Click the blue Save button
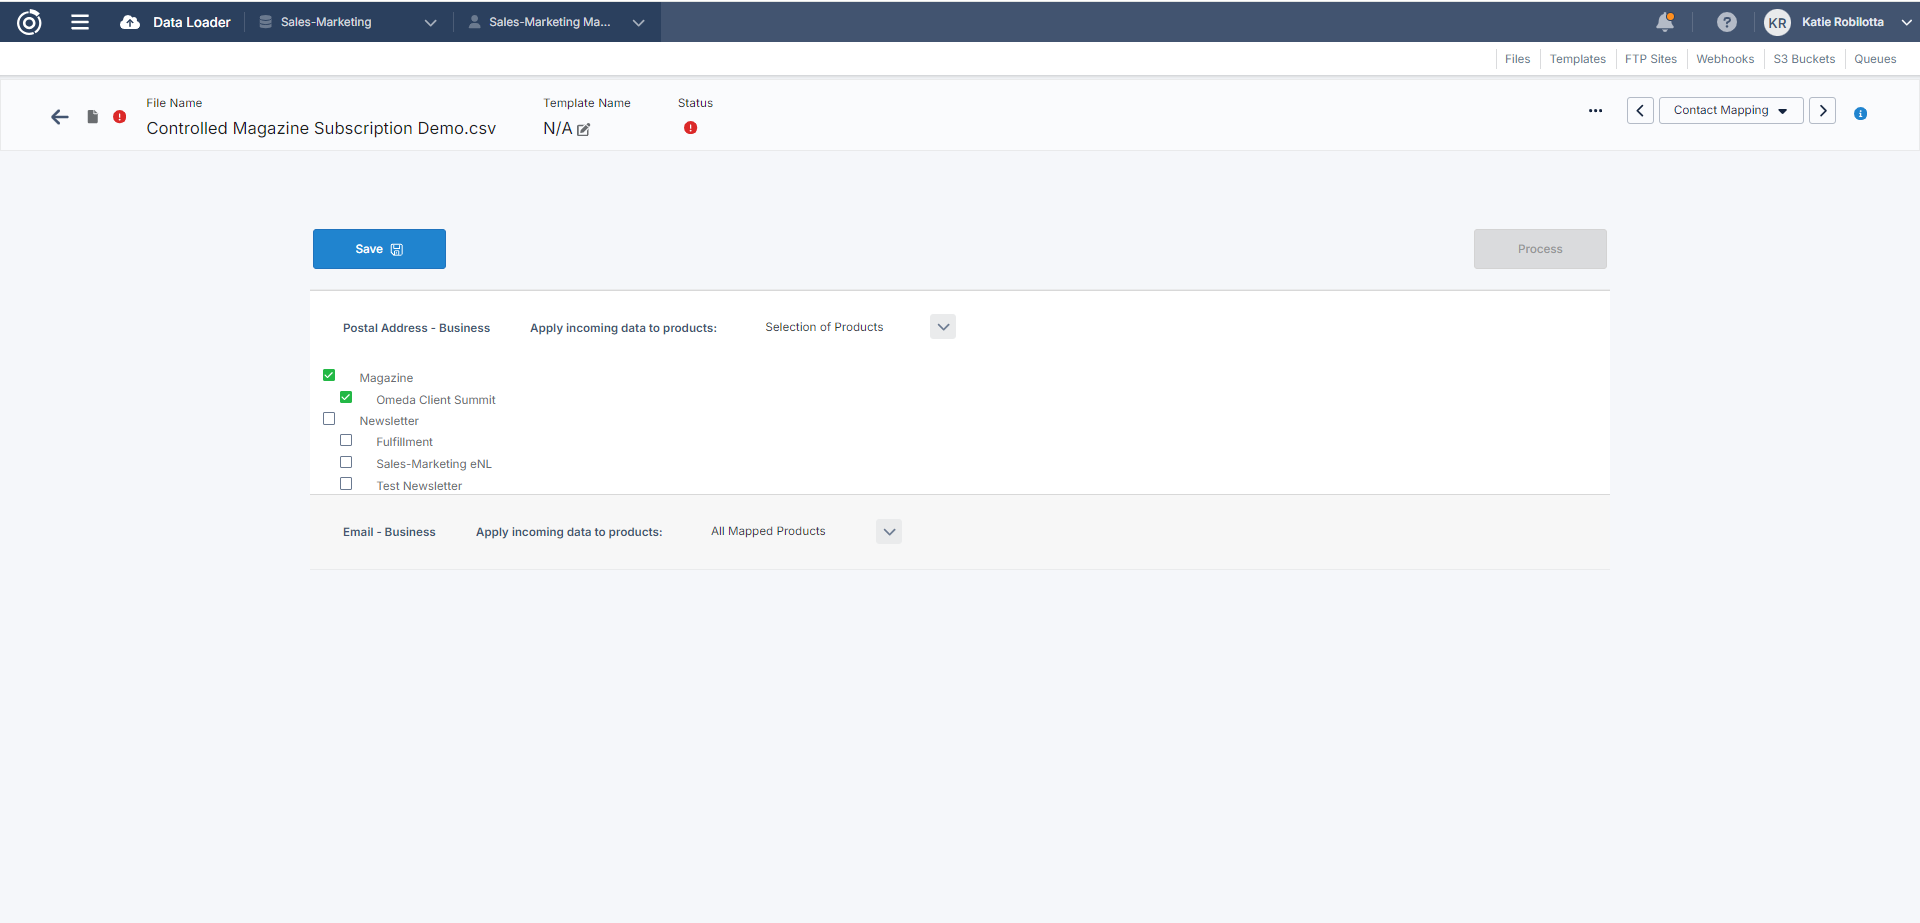This screenshot has height=923, width=1920. (379, 249)
